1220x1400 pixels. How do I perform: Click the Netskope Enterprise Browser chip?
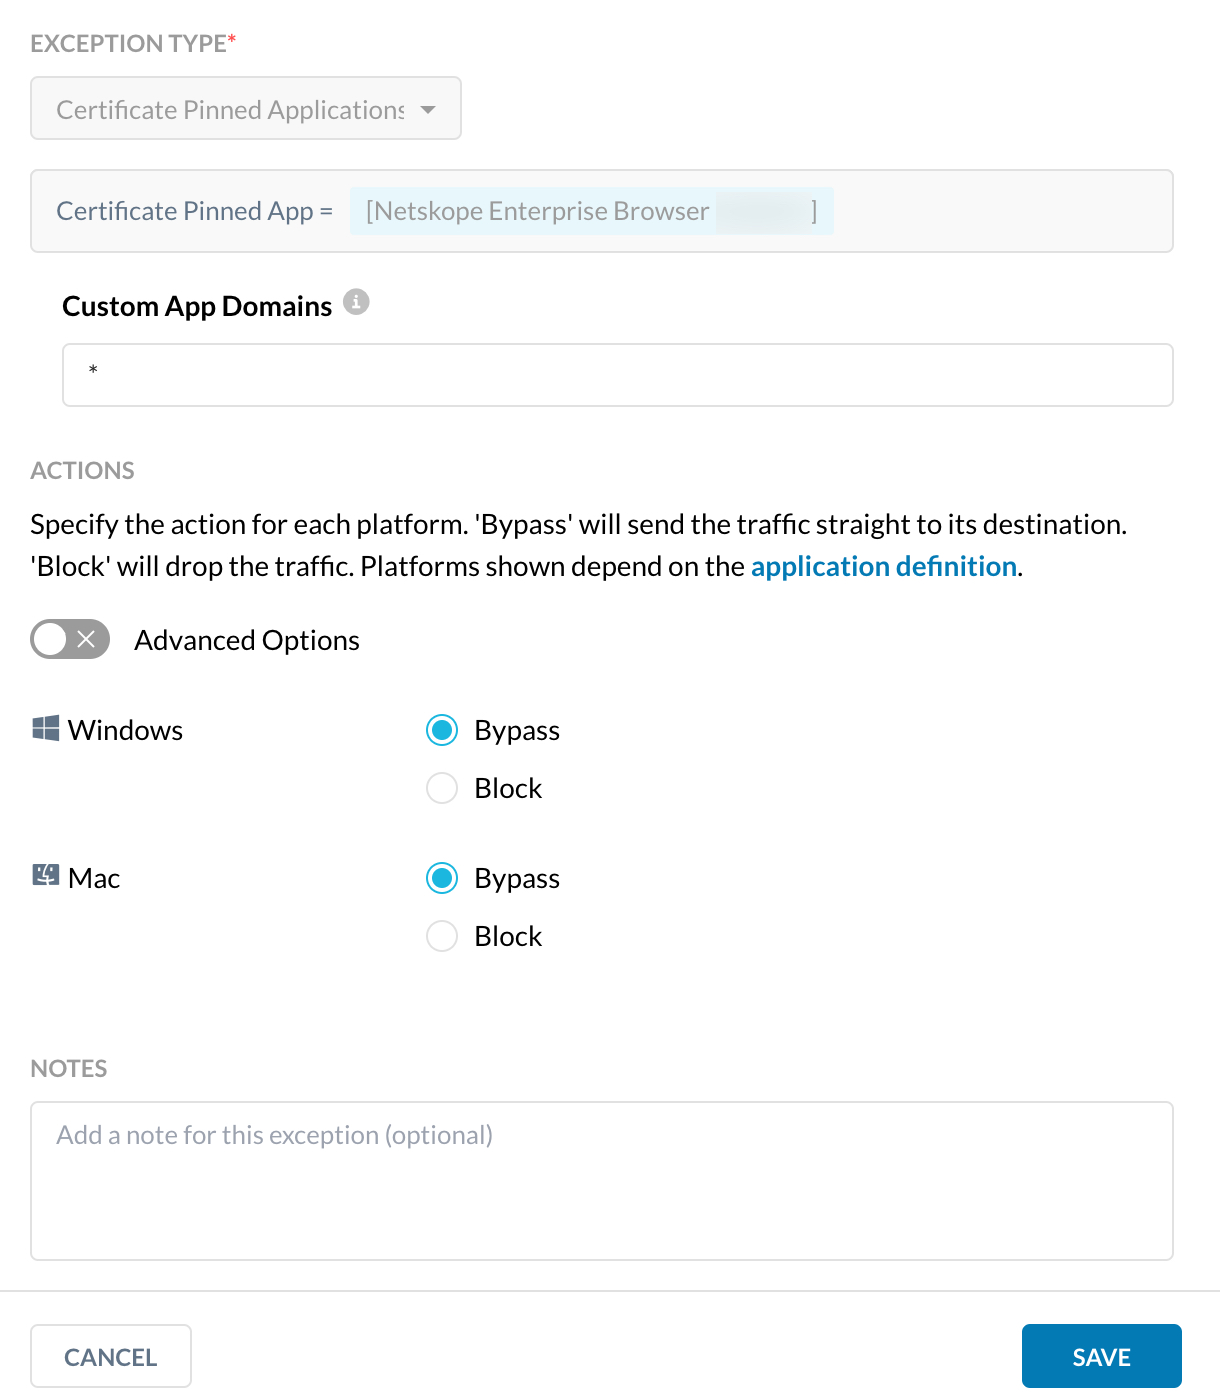[x=592, y=211]
